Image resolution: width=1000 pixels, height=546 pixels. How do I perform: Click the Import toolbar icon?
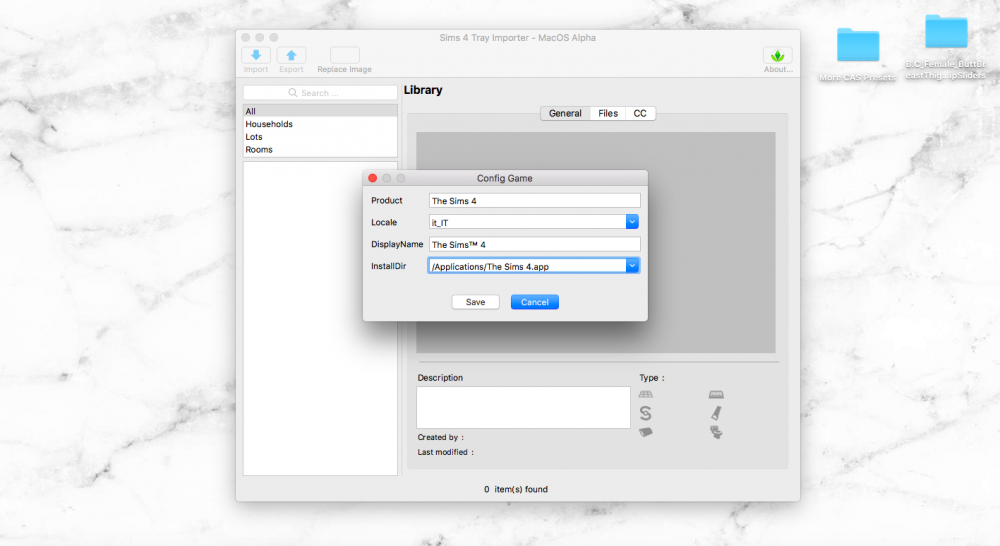pyautogui.click(x=256, y=55)
